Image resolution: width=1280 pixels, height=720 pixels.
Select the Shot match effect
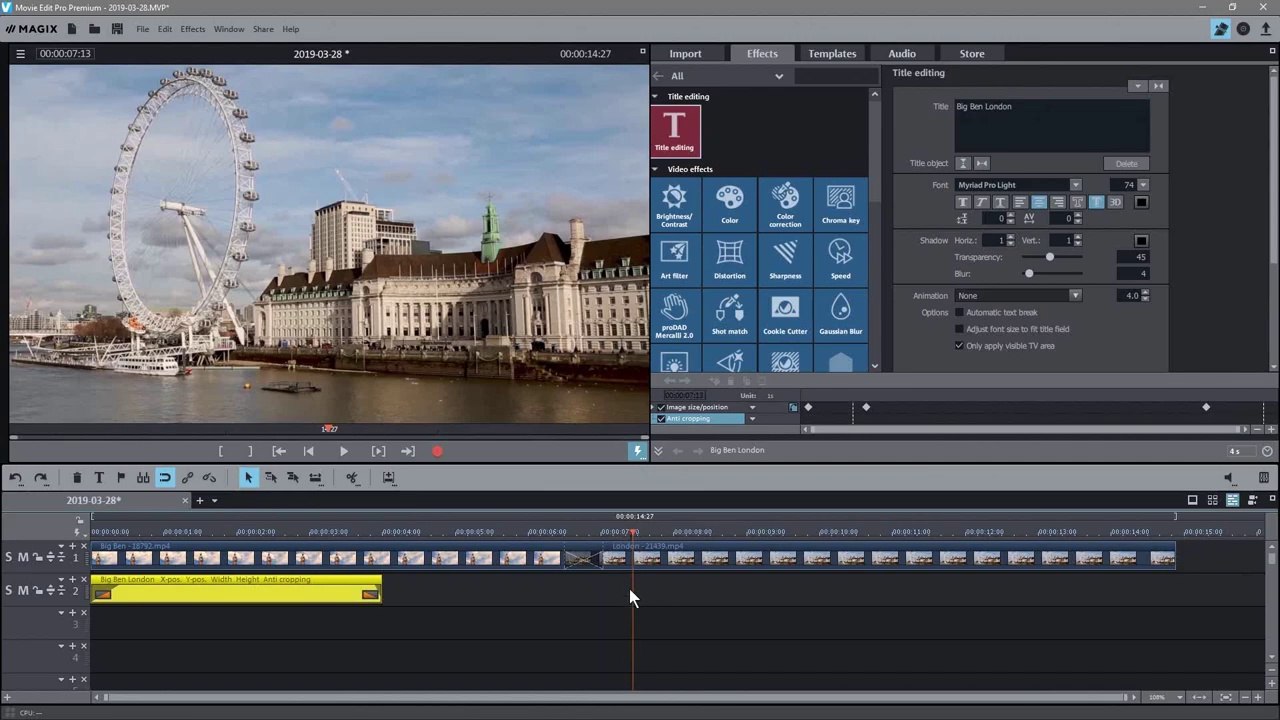tap(730, 315)
